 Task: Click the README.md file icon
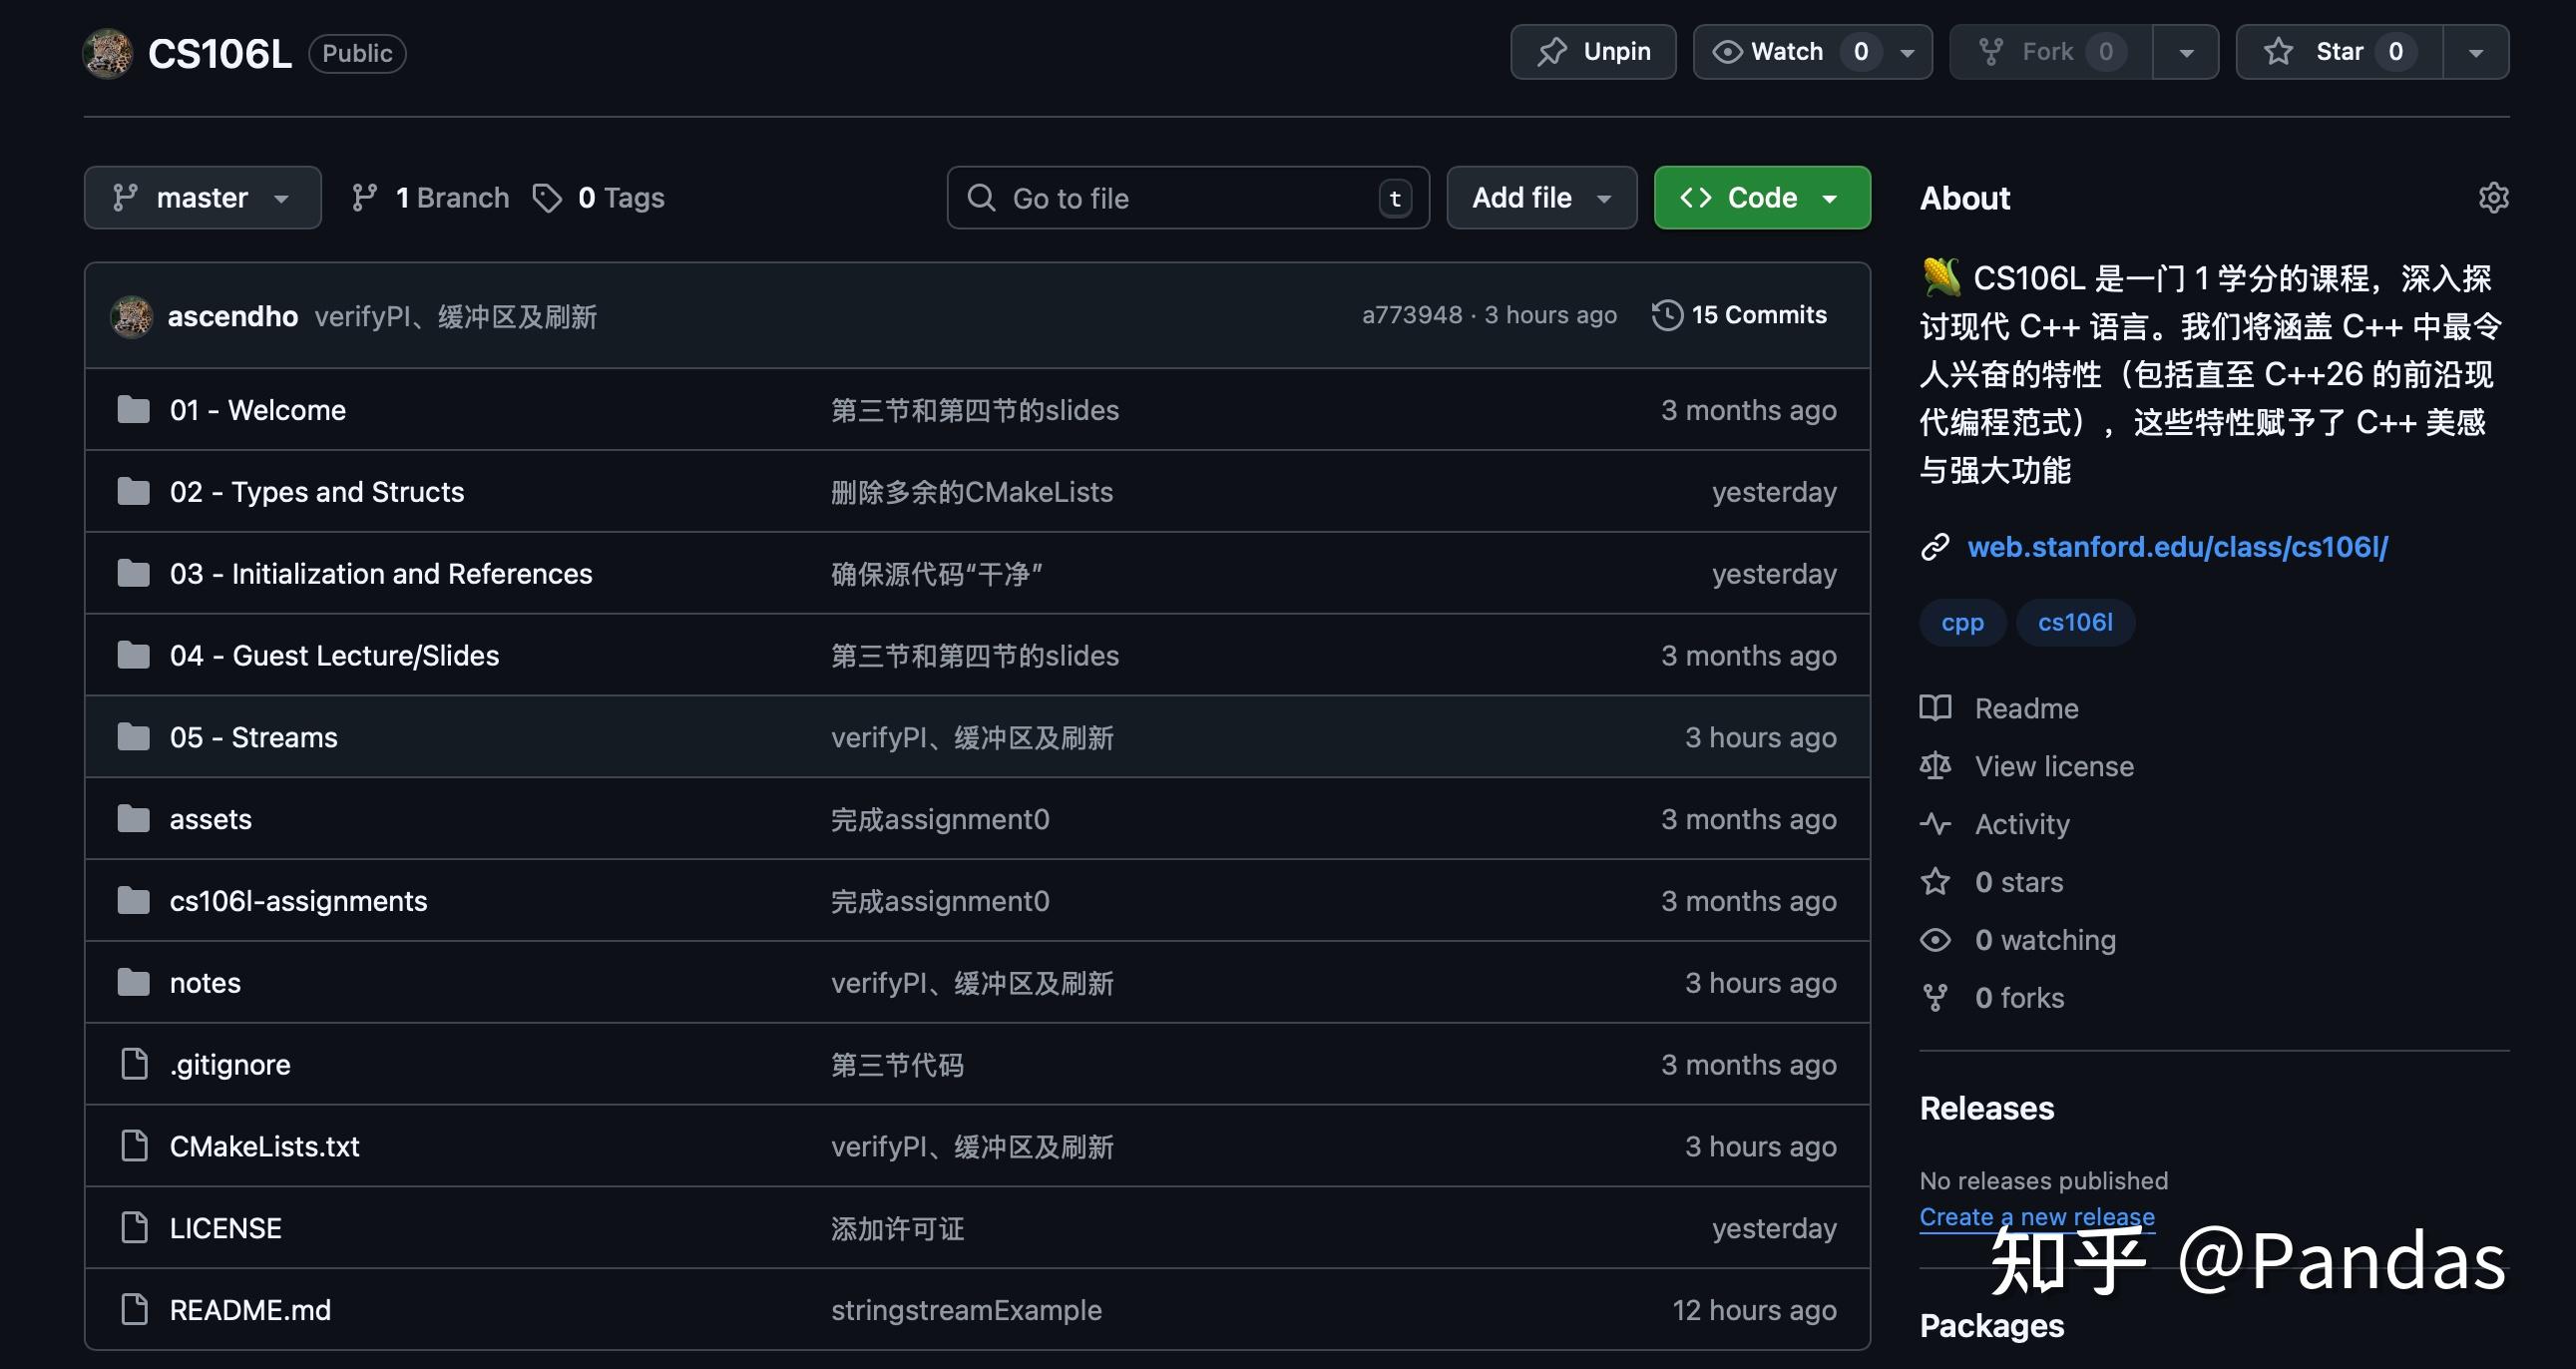pos(133,1309)
